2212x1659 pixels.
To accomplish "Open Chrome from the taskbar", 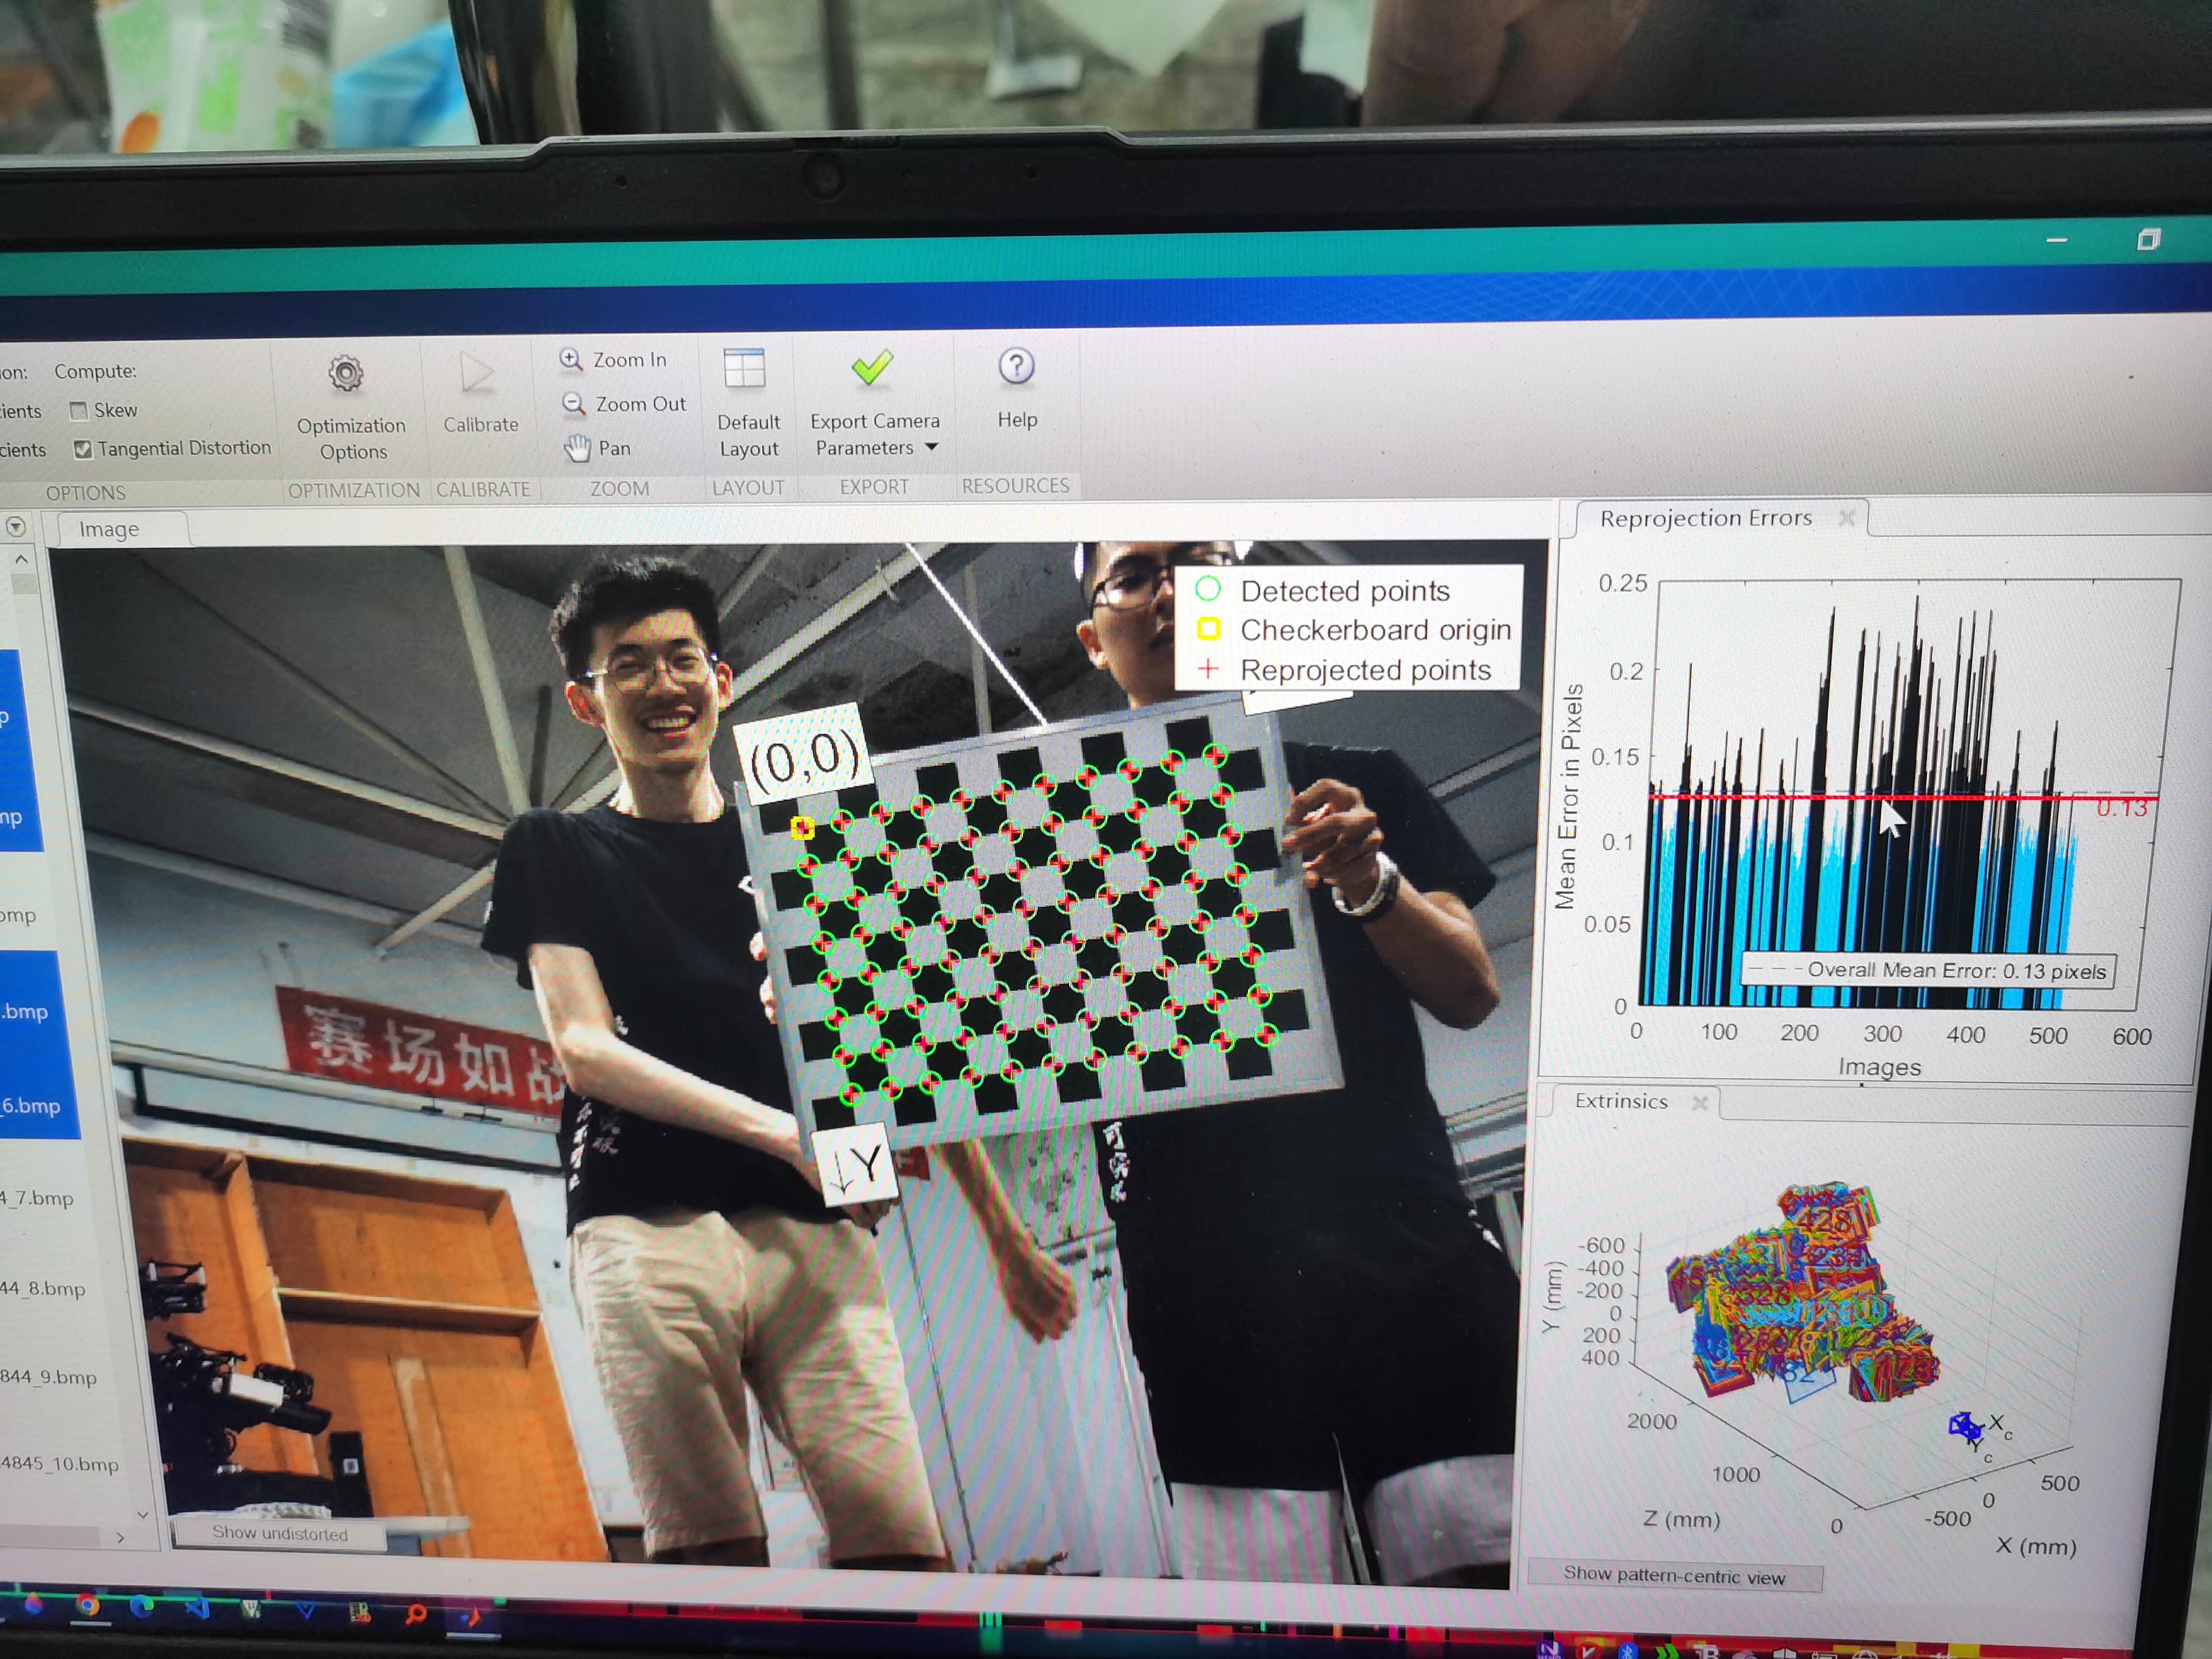I will click(x=88, y=1605).
